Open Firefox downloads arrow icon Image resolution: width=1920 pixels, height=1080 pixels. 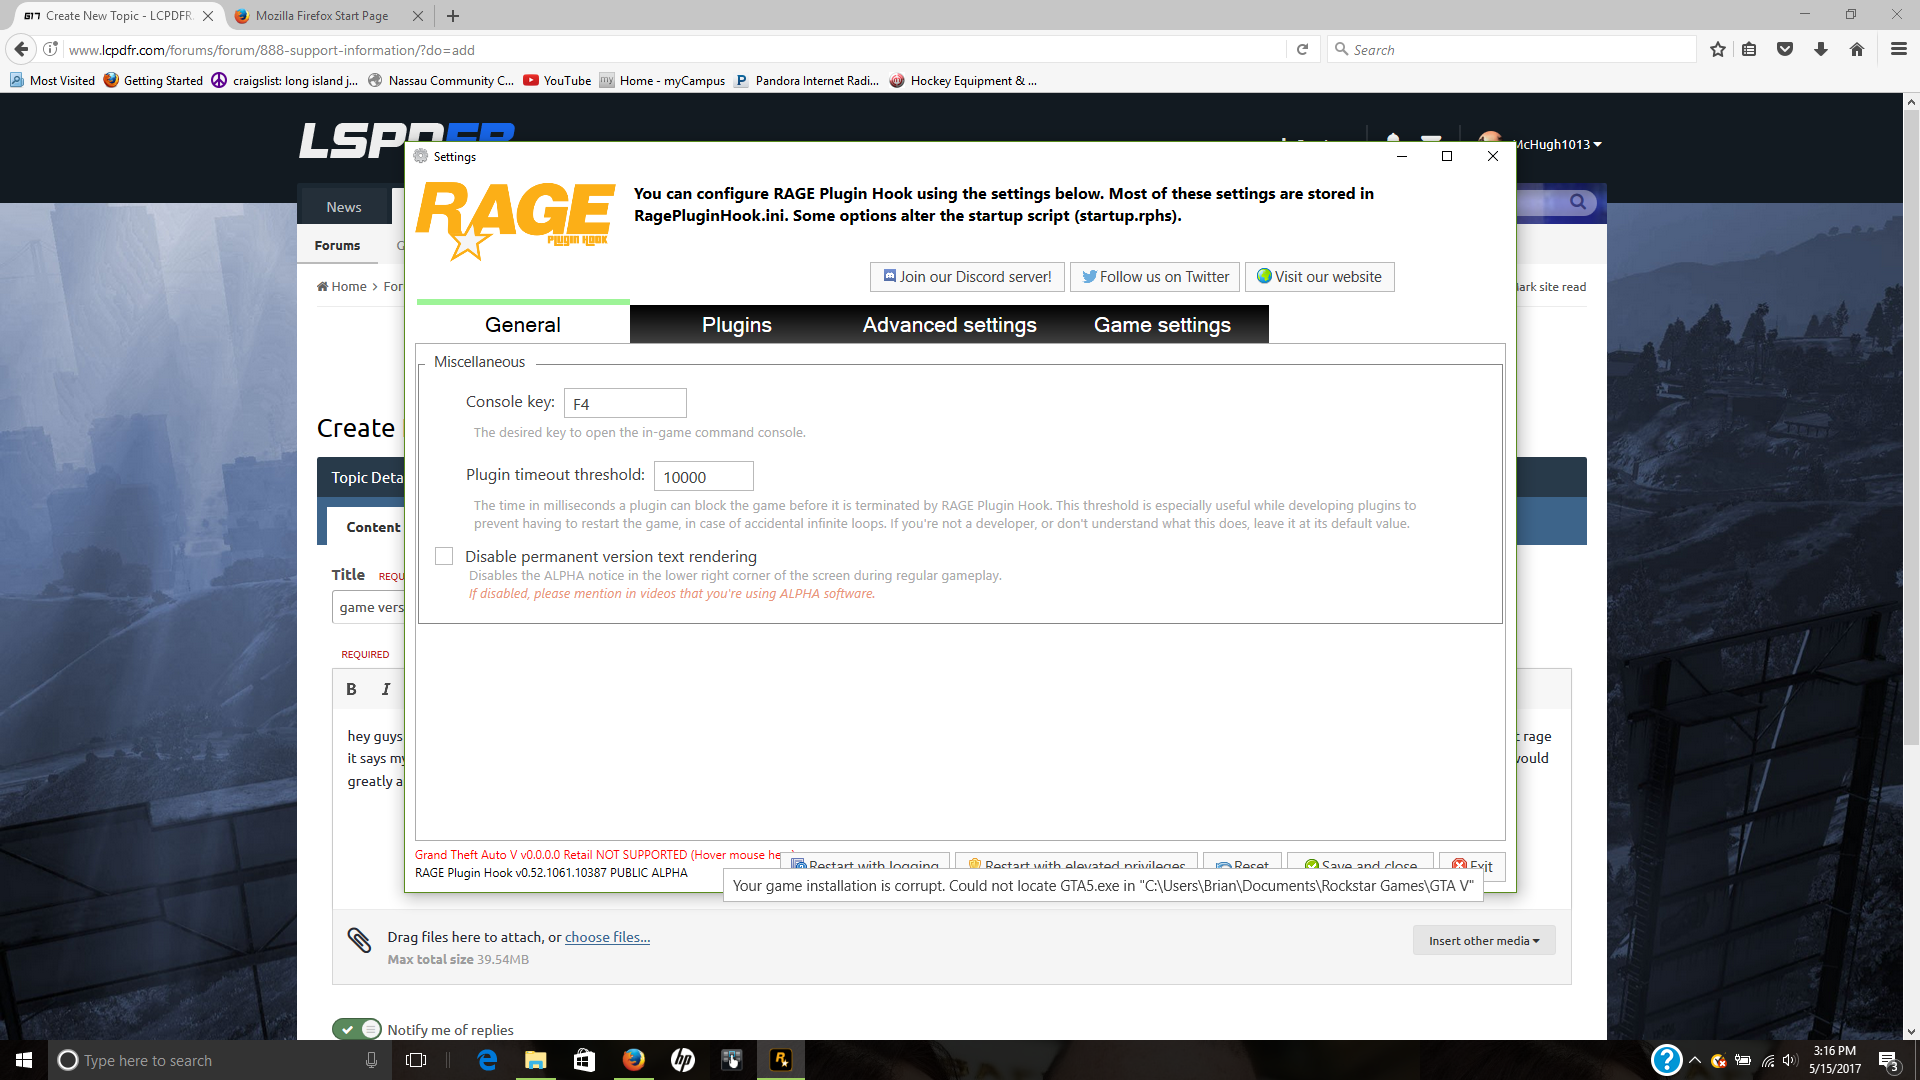1820,49
